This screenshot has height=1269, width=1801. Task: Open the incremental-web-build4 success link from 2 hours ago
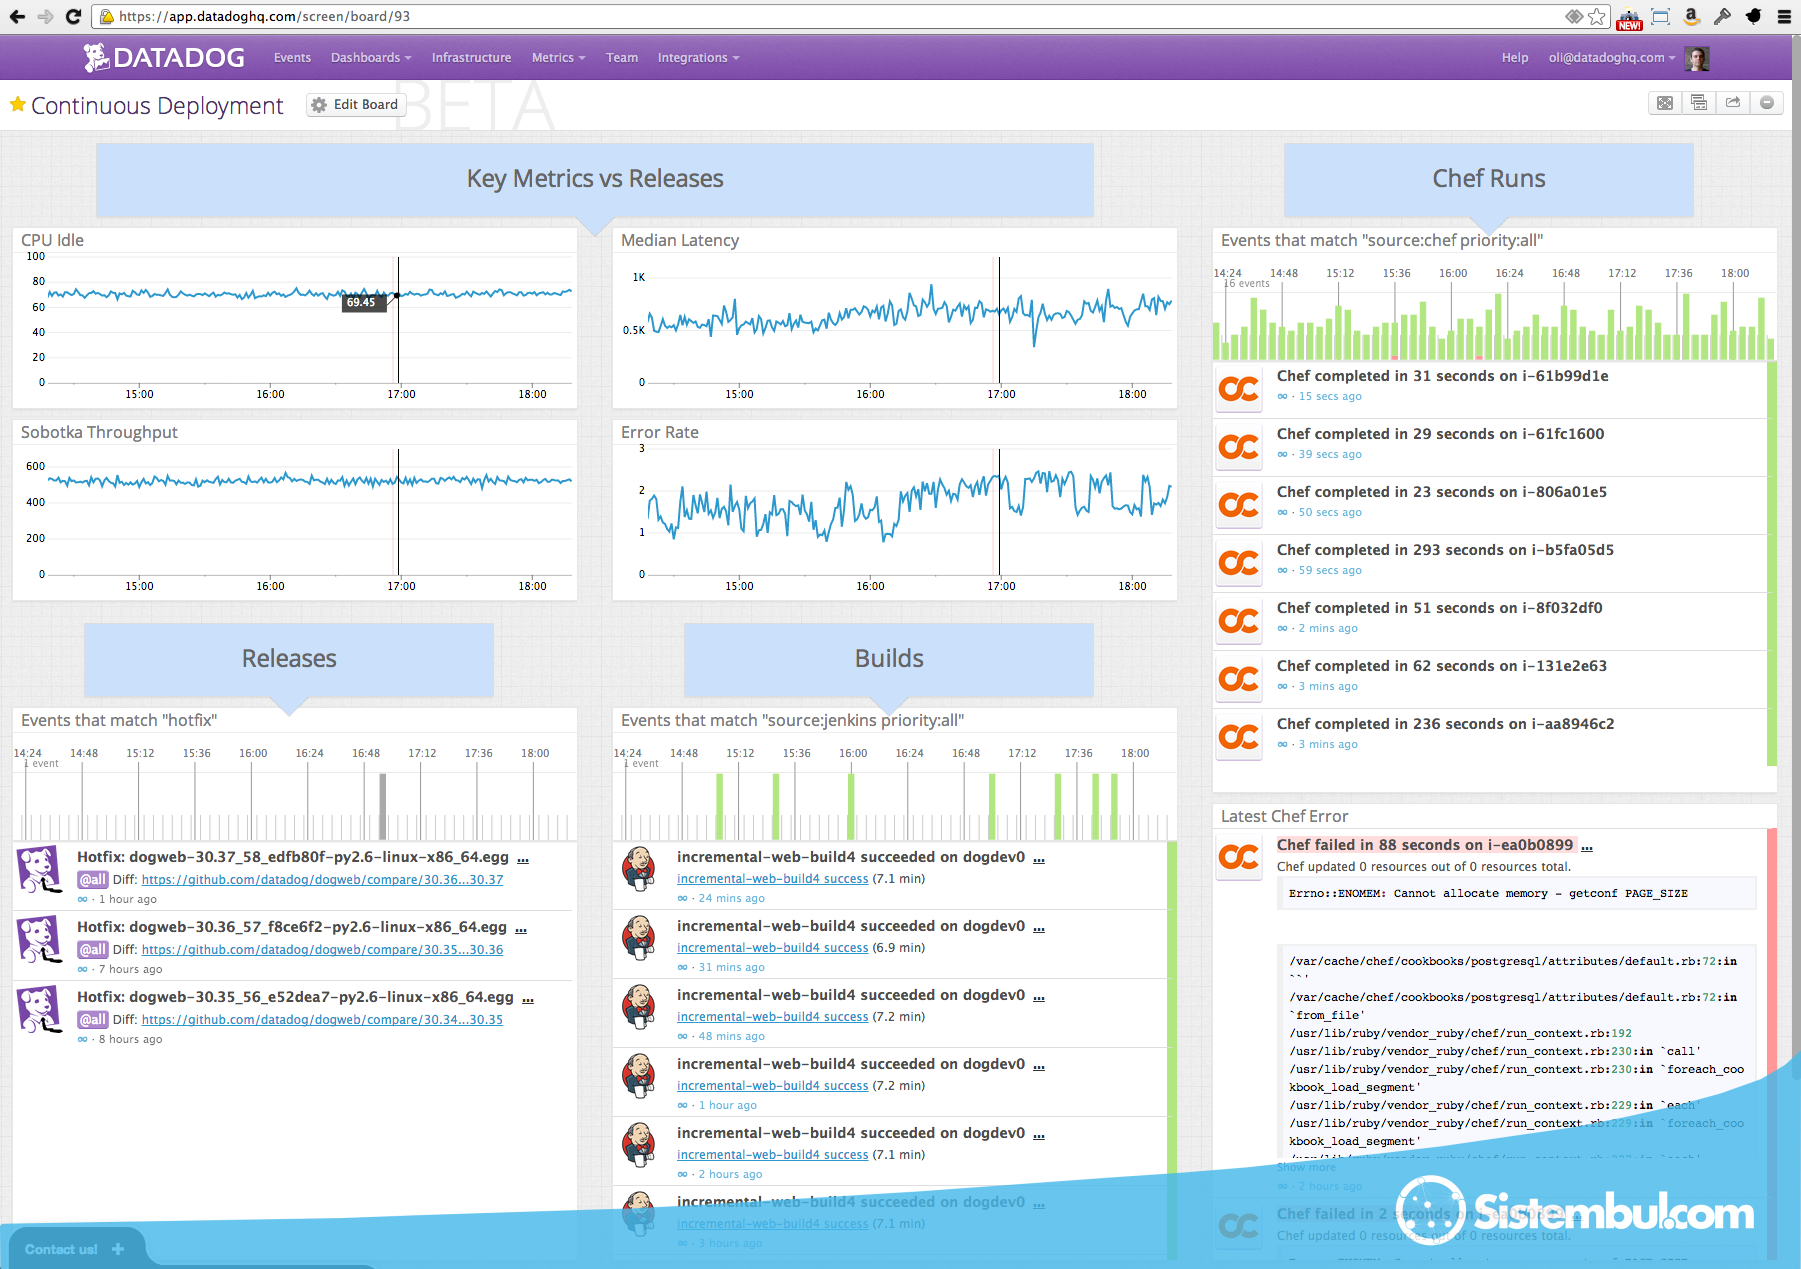[772, 1155]
